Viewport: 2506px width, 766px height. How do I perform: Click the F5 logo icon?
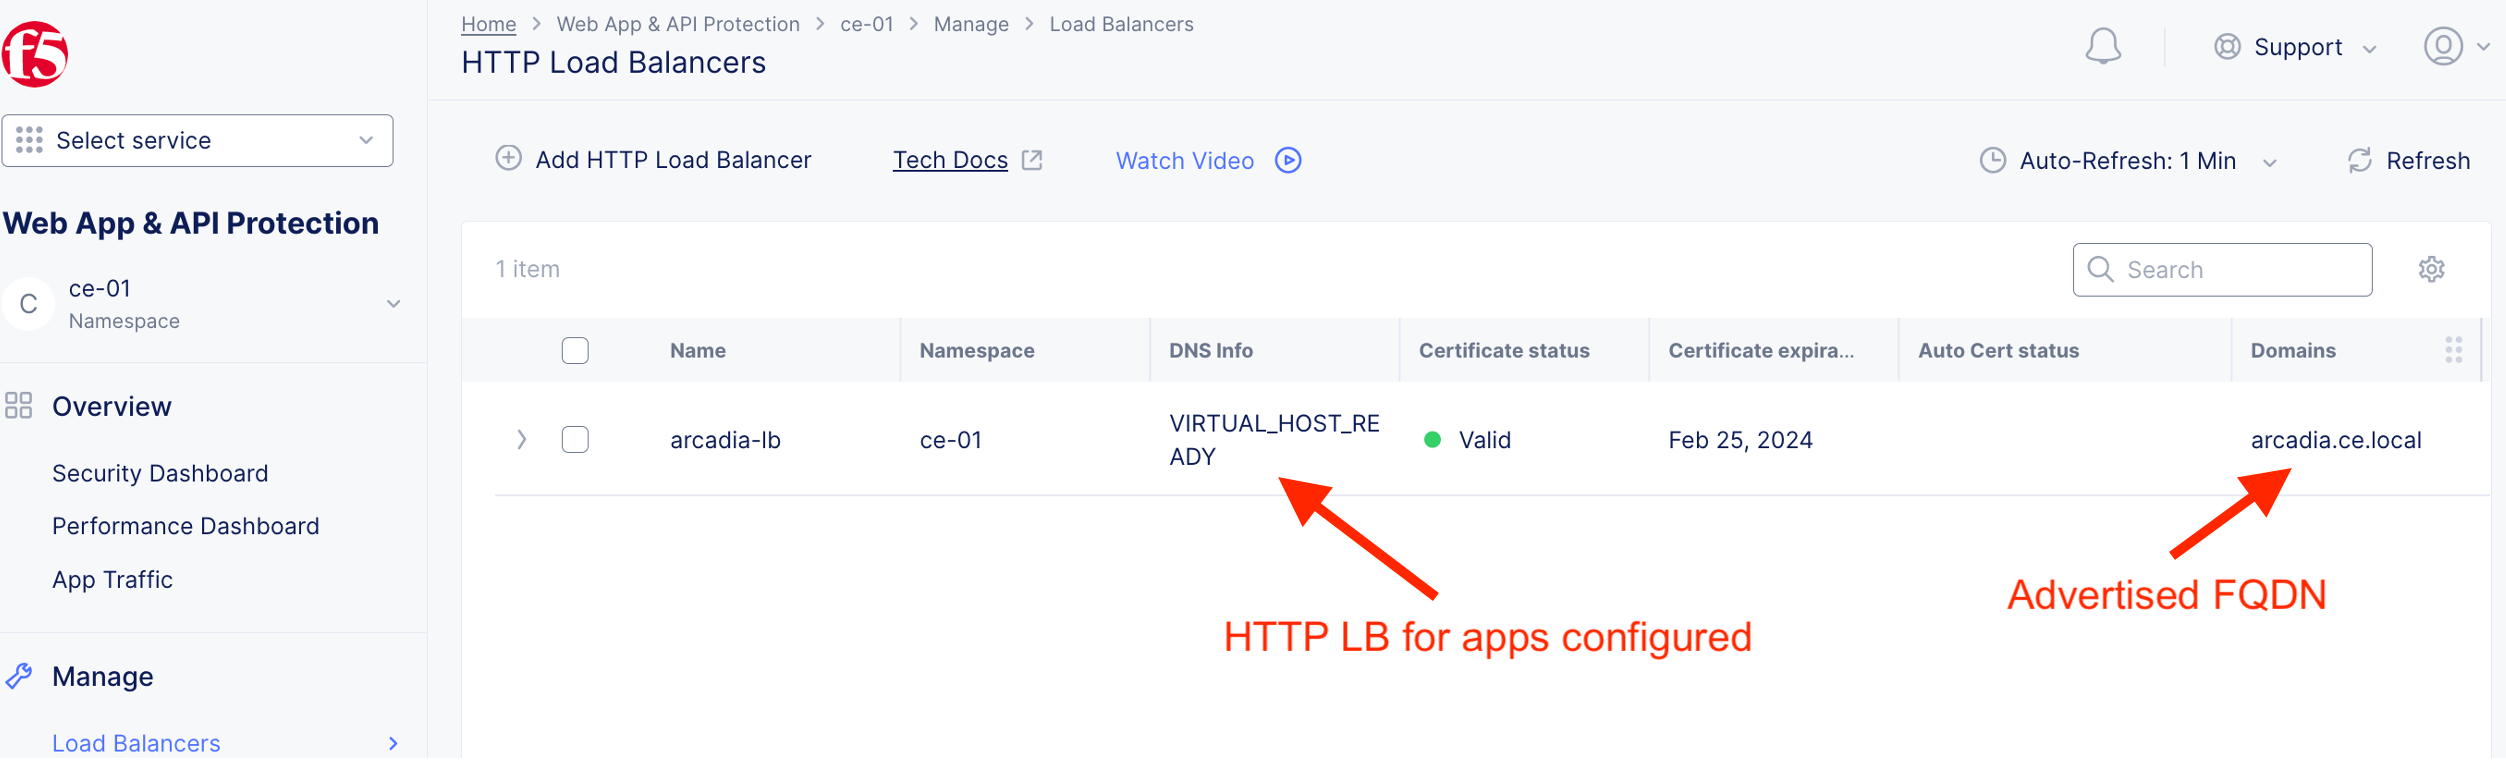[35, 54]
